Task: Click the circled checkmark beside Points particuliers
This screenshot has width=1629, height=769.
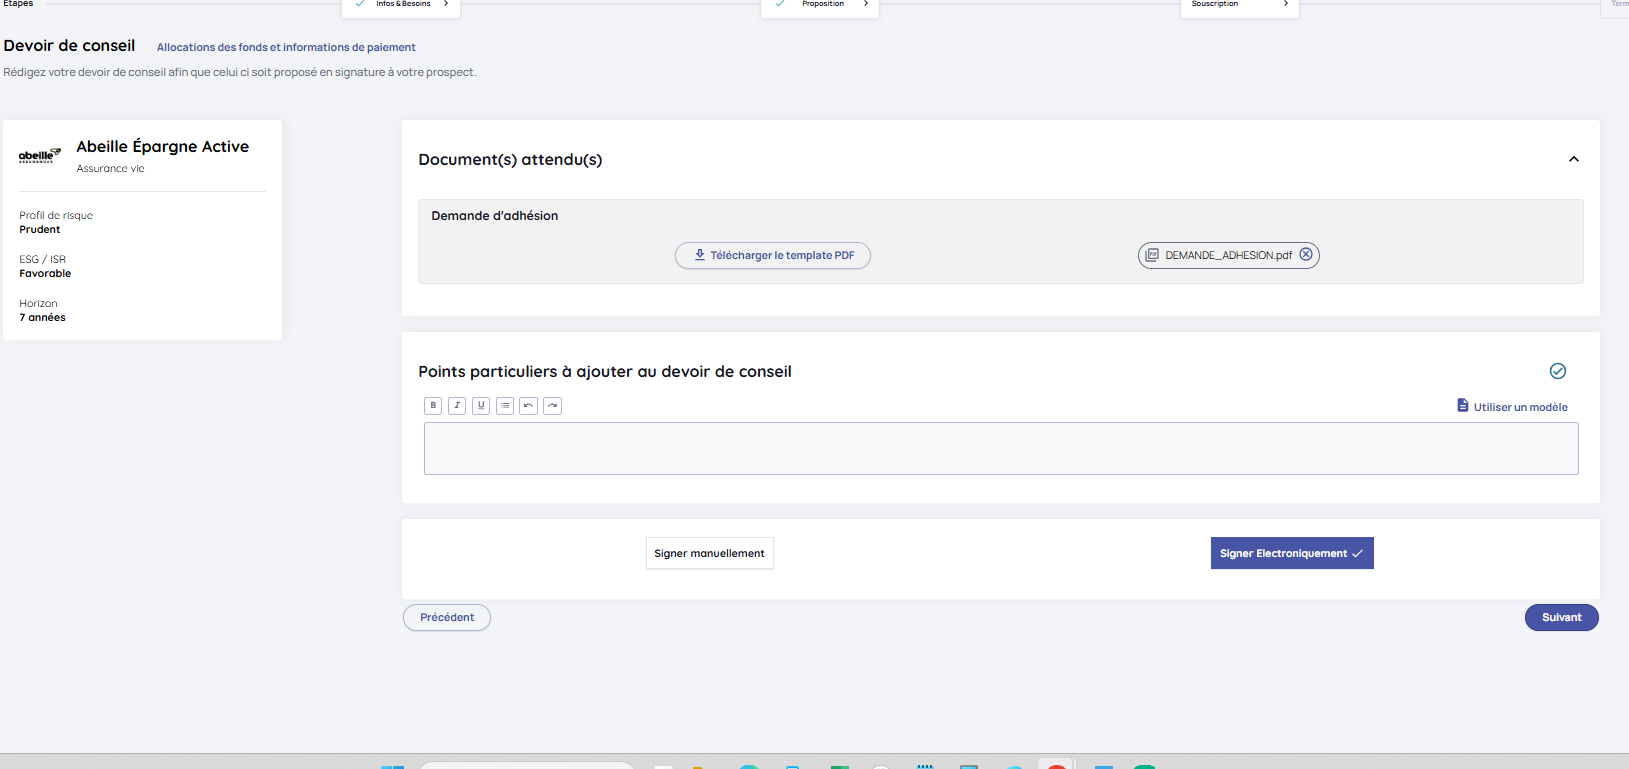Action: pyautogui.click(x=1558, y=371)
